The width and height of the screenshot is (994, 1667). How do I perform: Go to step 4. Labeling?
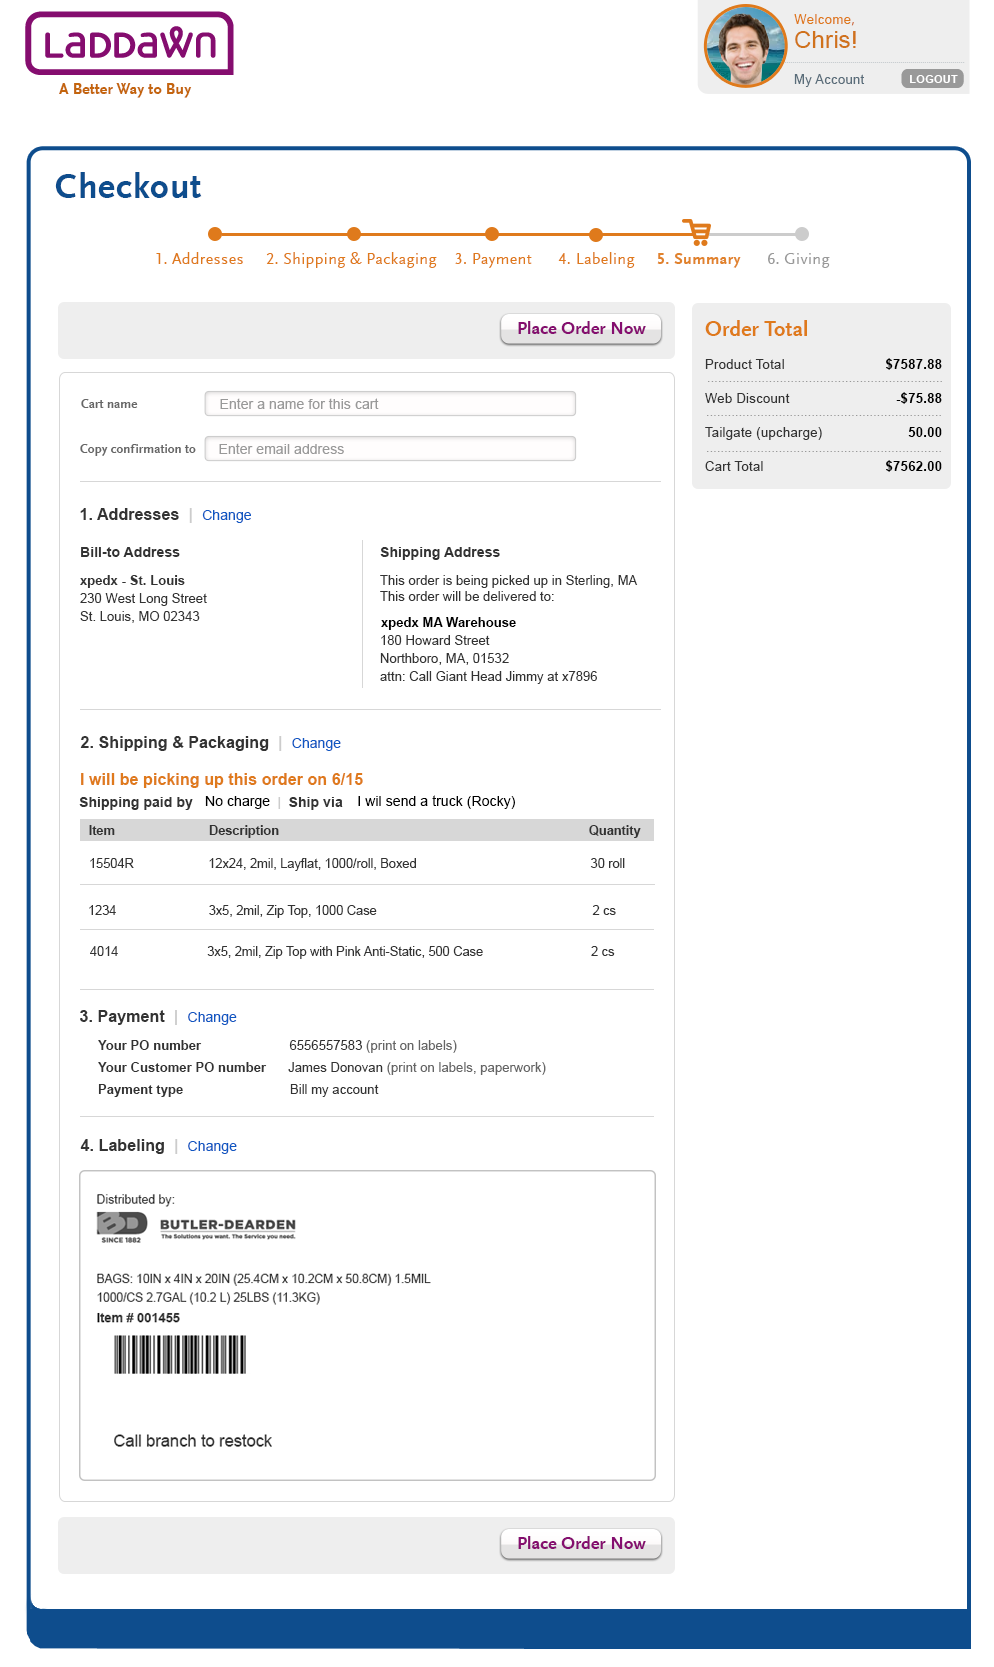(x=596, y=259)
